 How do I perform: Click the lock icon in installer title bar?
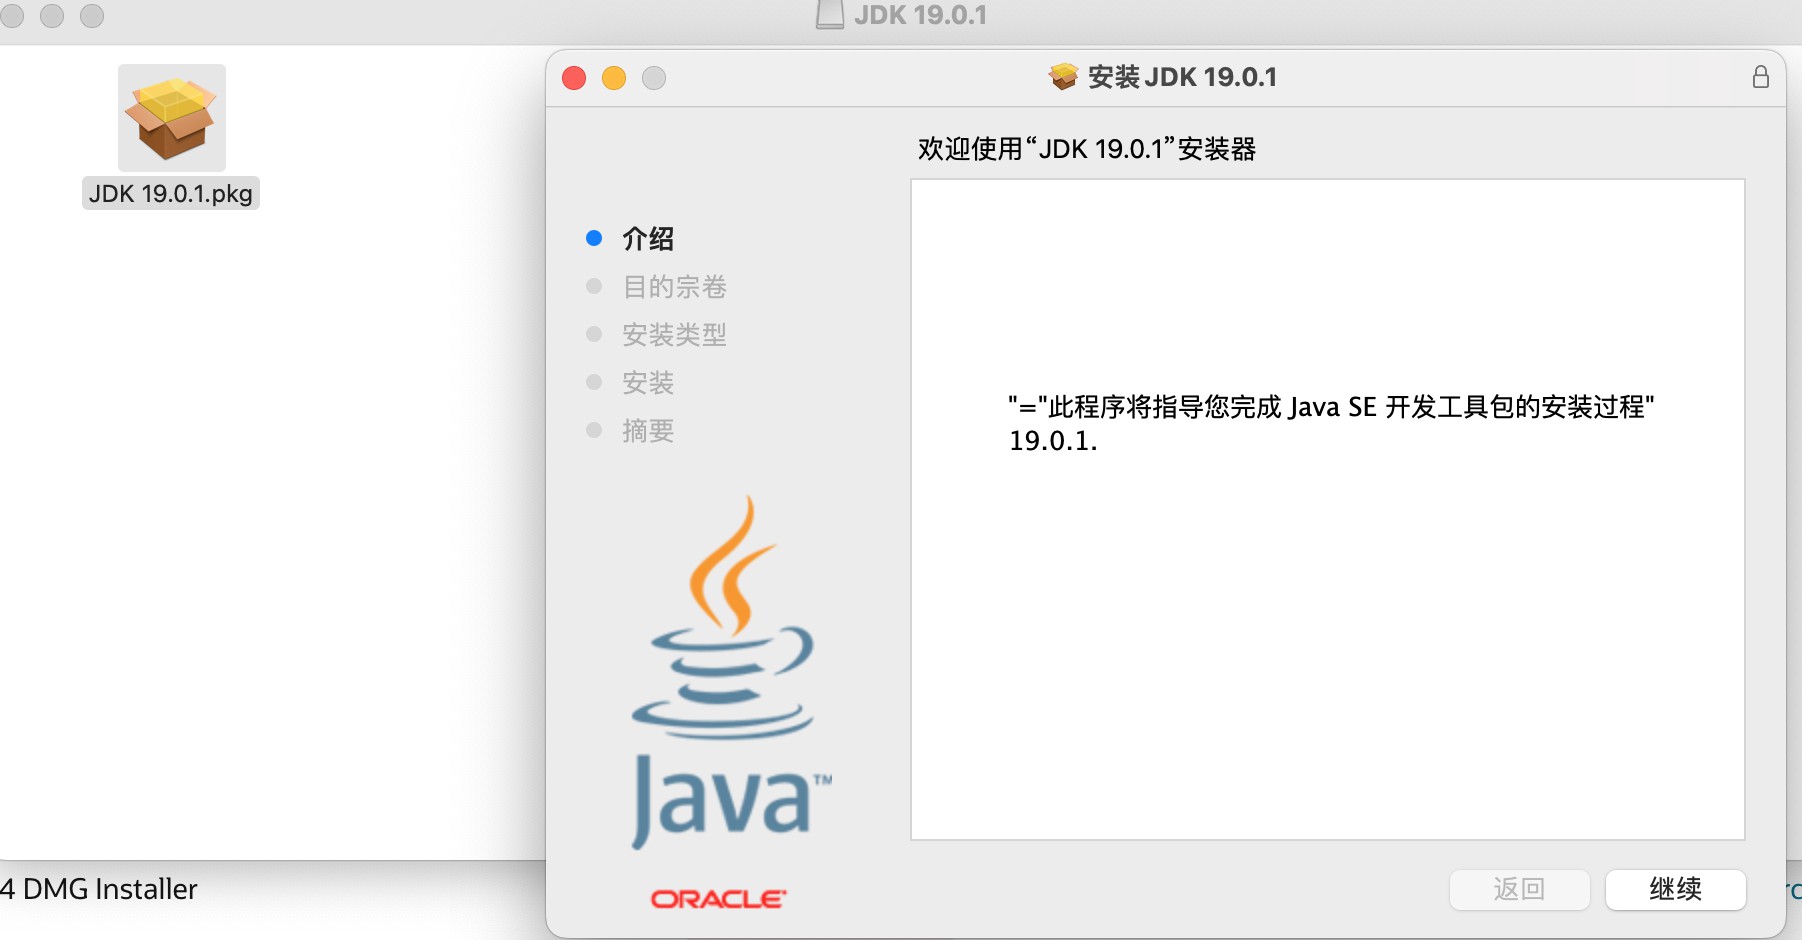1760,77
